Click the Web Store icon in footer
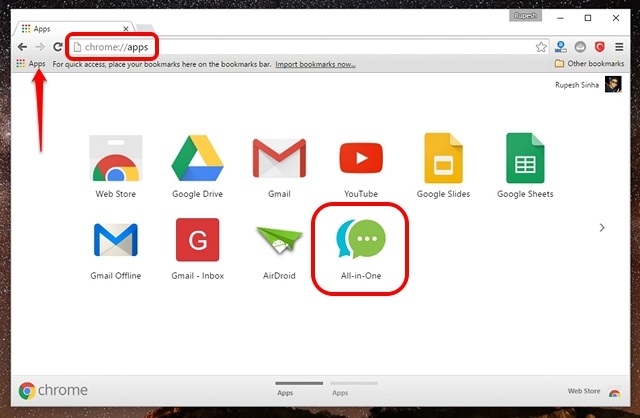640x418 pixels. (615, 392)
